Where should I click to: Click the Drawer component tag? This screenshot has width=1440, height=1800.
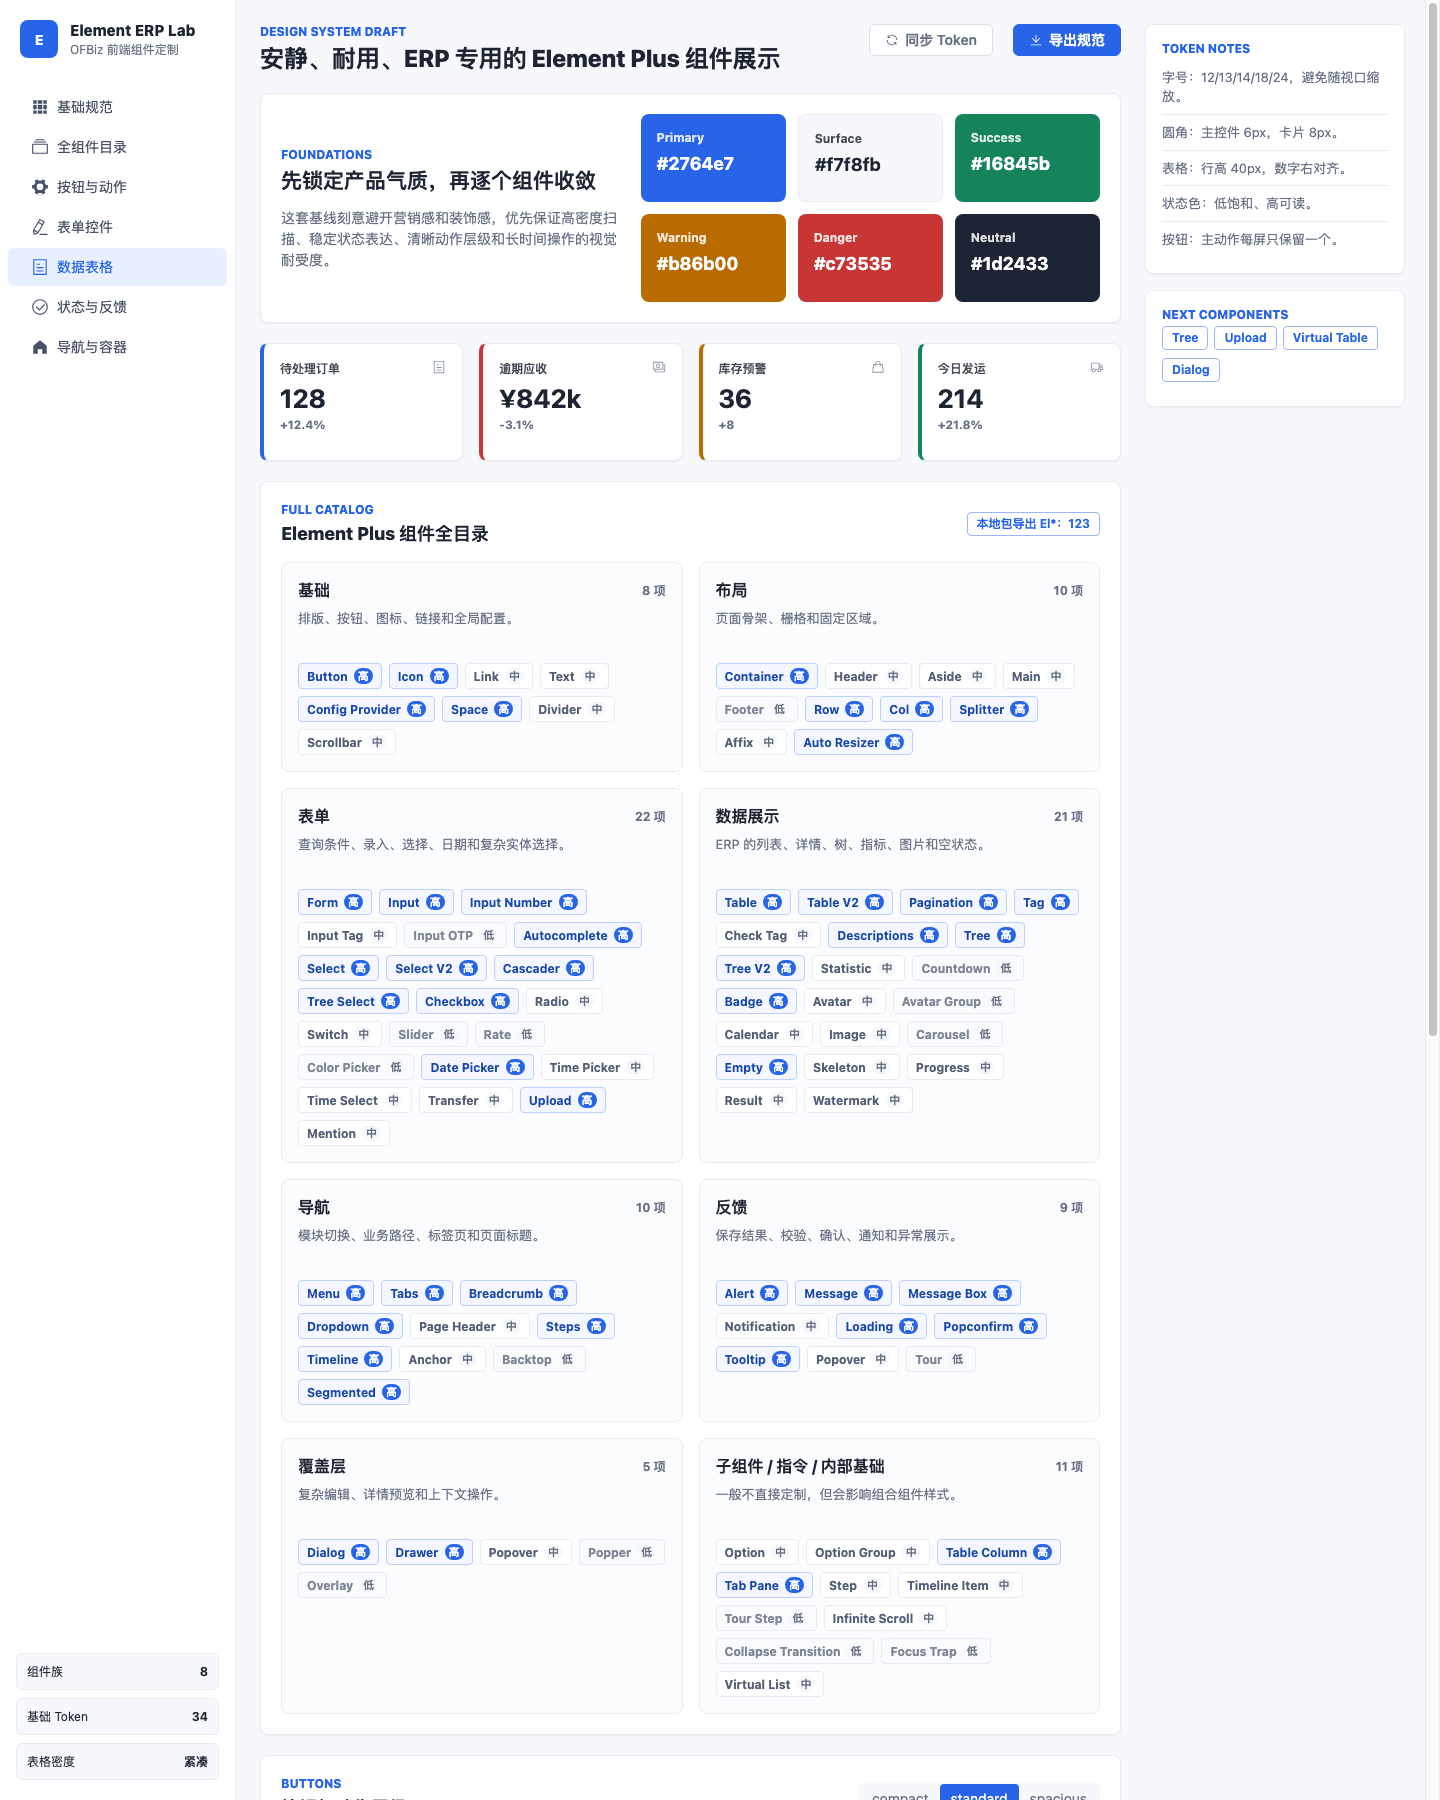[x=429, y=1553]
